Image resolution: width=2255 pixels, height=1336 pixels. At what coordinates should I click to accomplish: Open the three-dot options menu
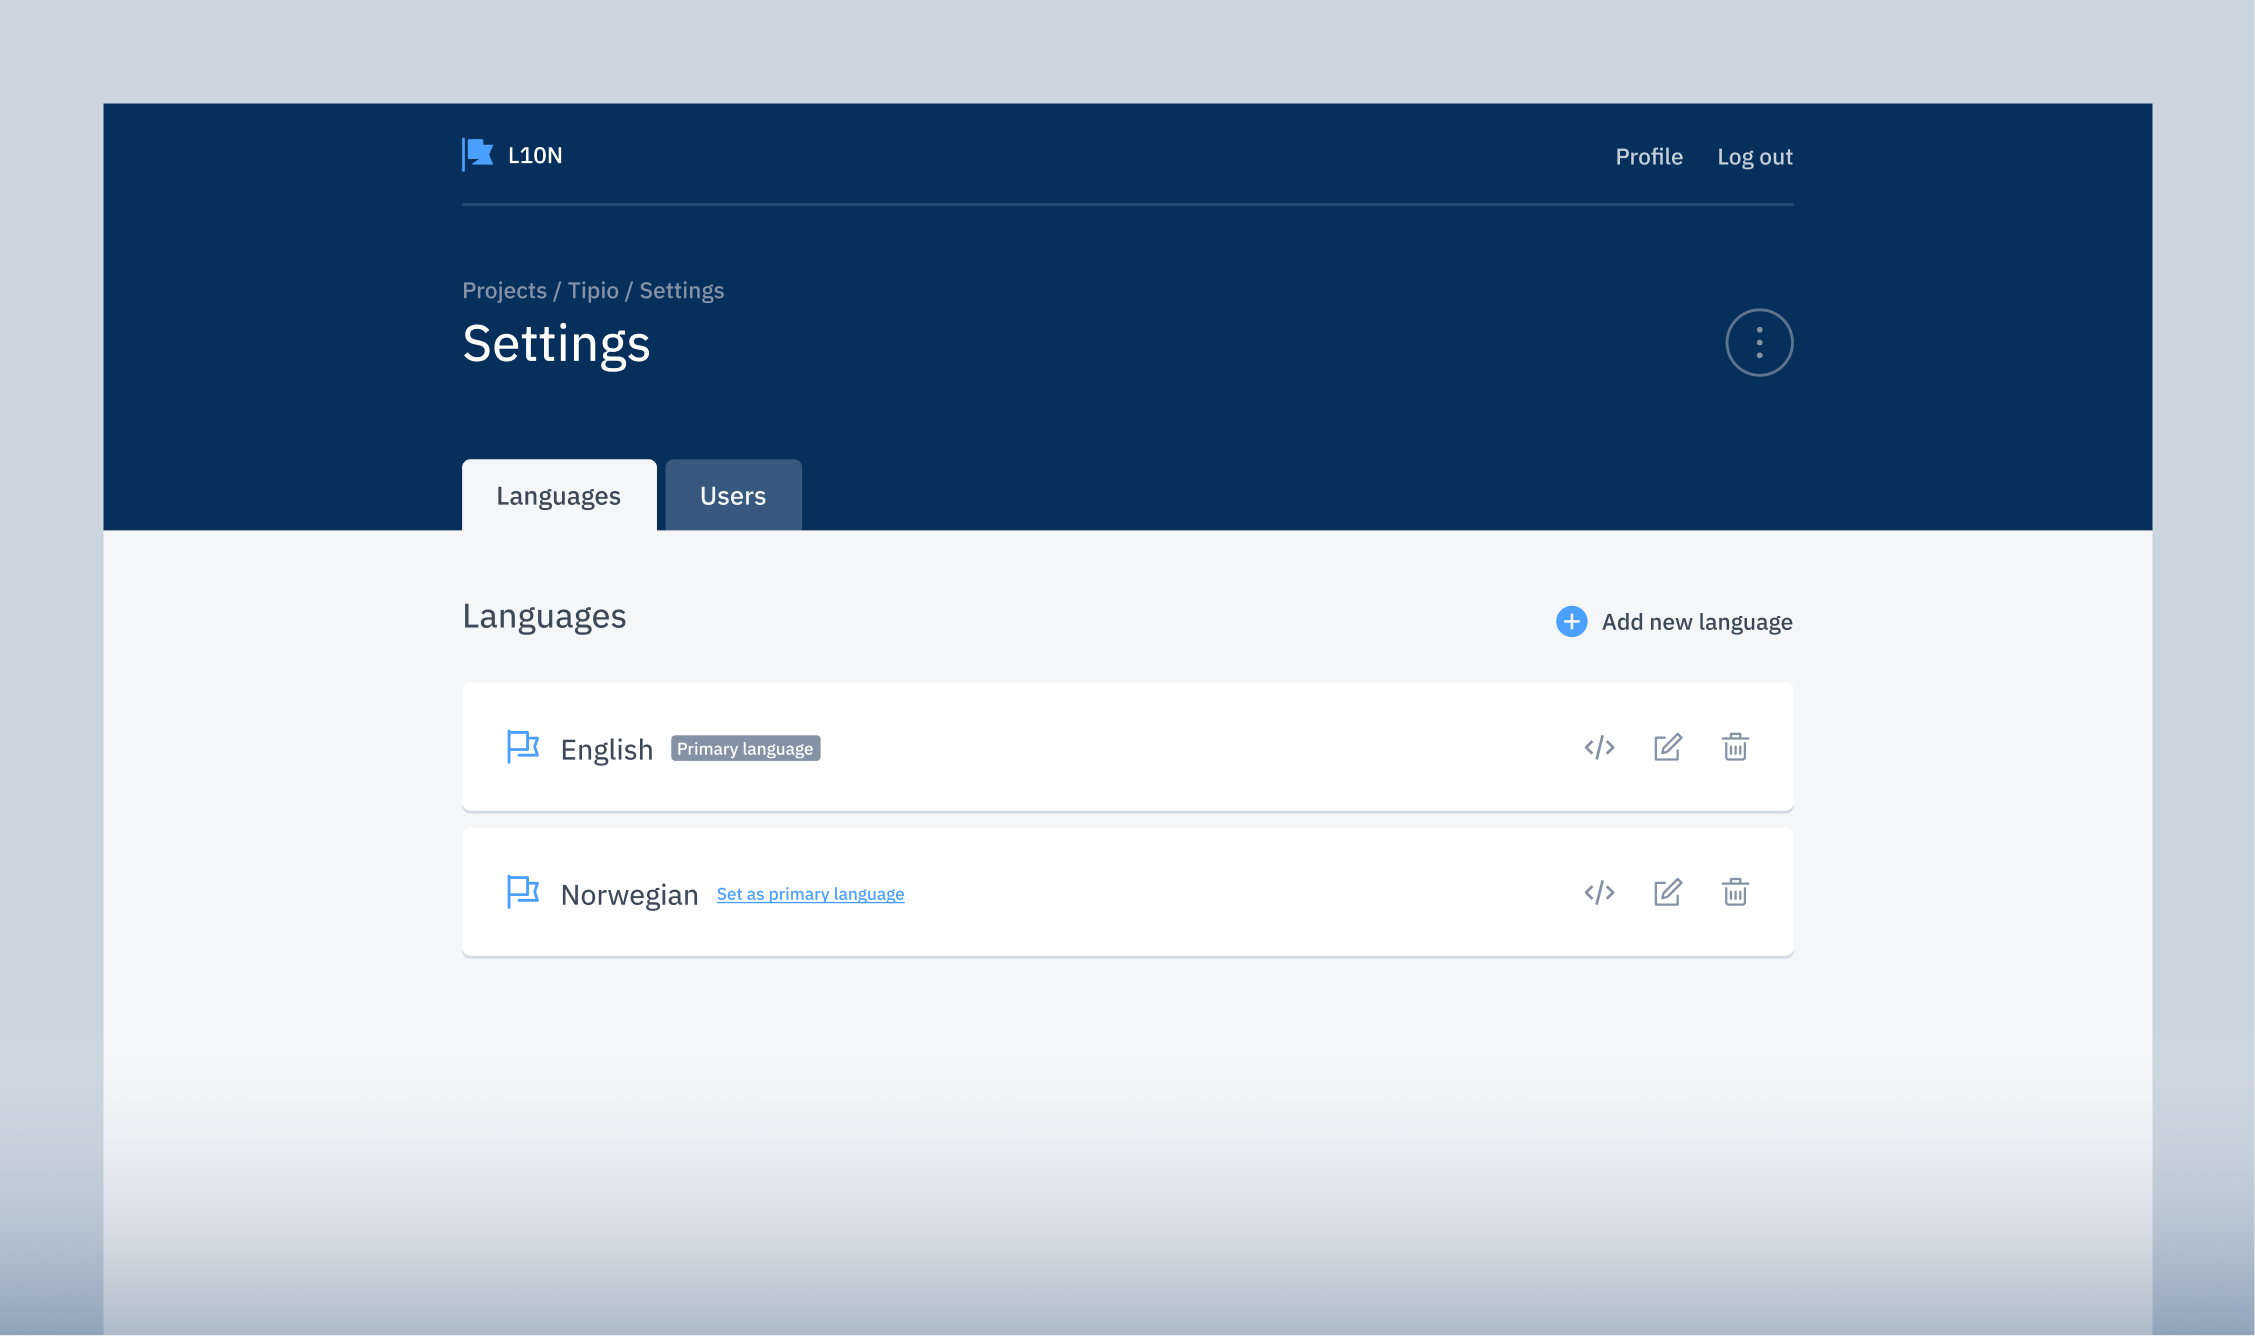[1759, 343]
